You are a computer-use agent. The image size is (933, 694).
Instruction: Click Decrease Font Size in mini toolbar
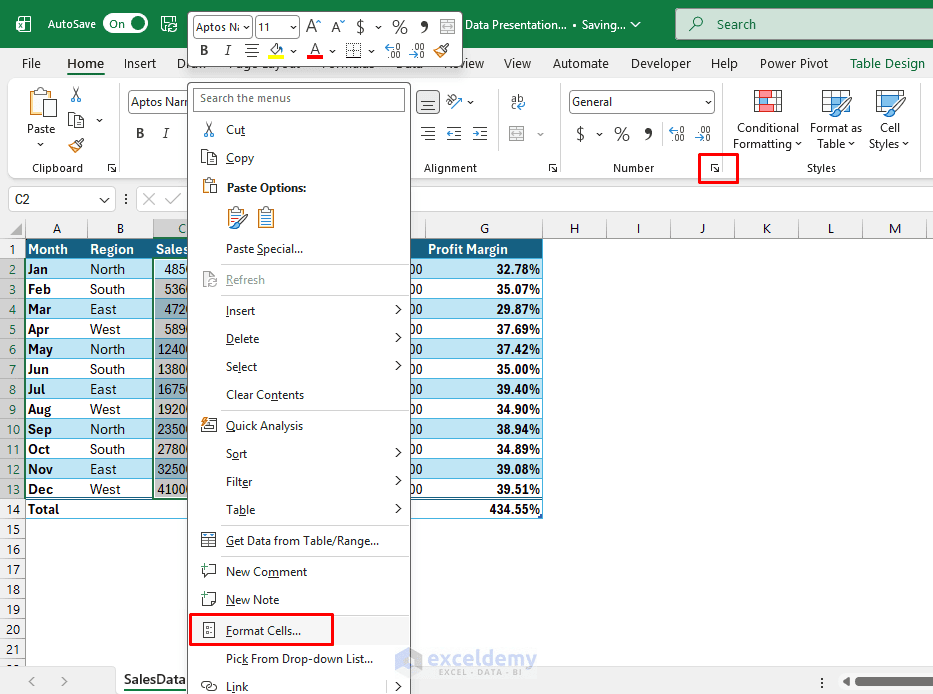[337, 27]
